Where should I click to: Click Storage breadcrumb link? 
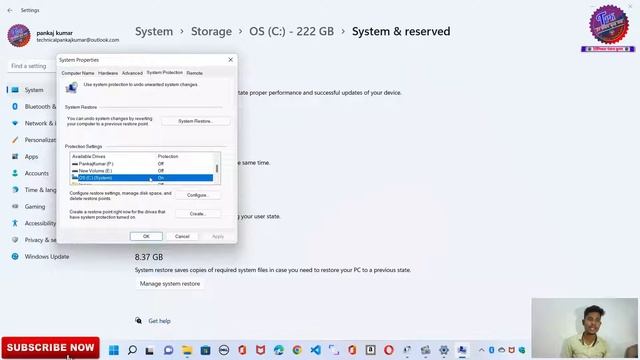[211, 31]
